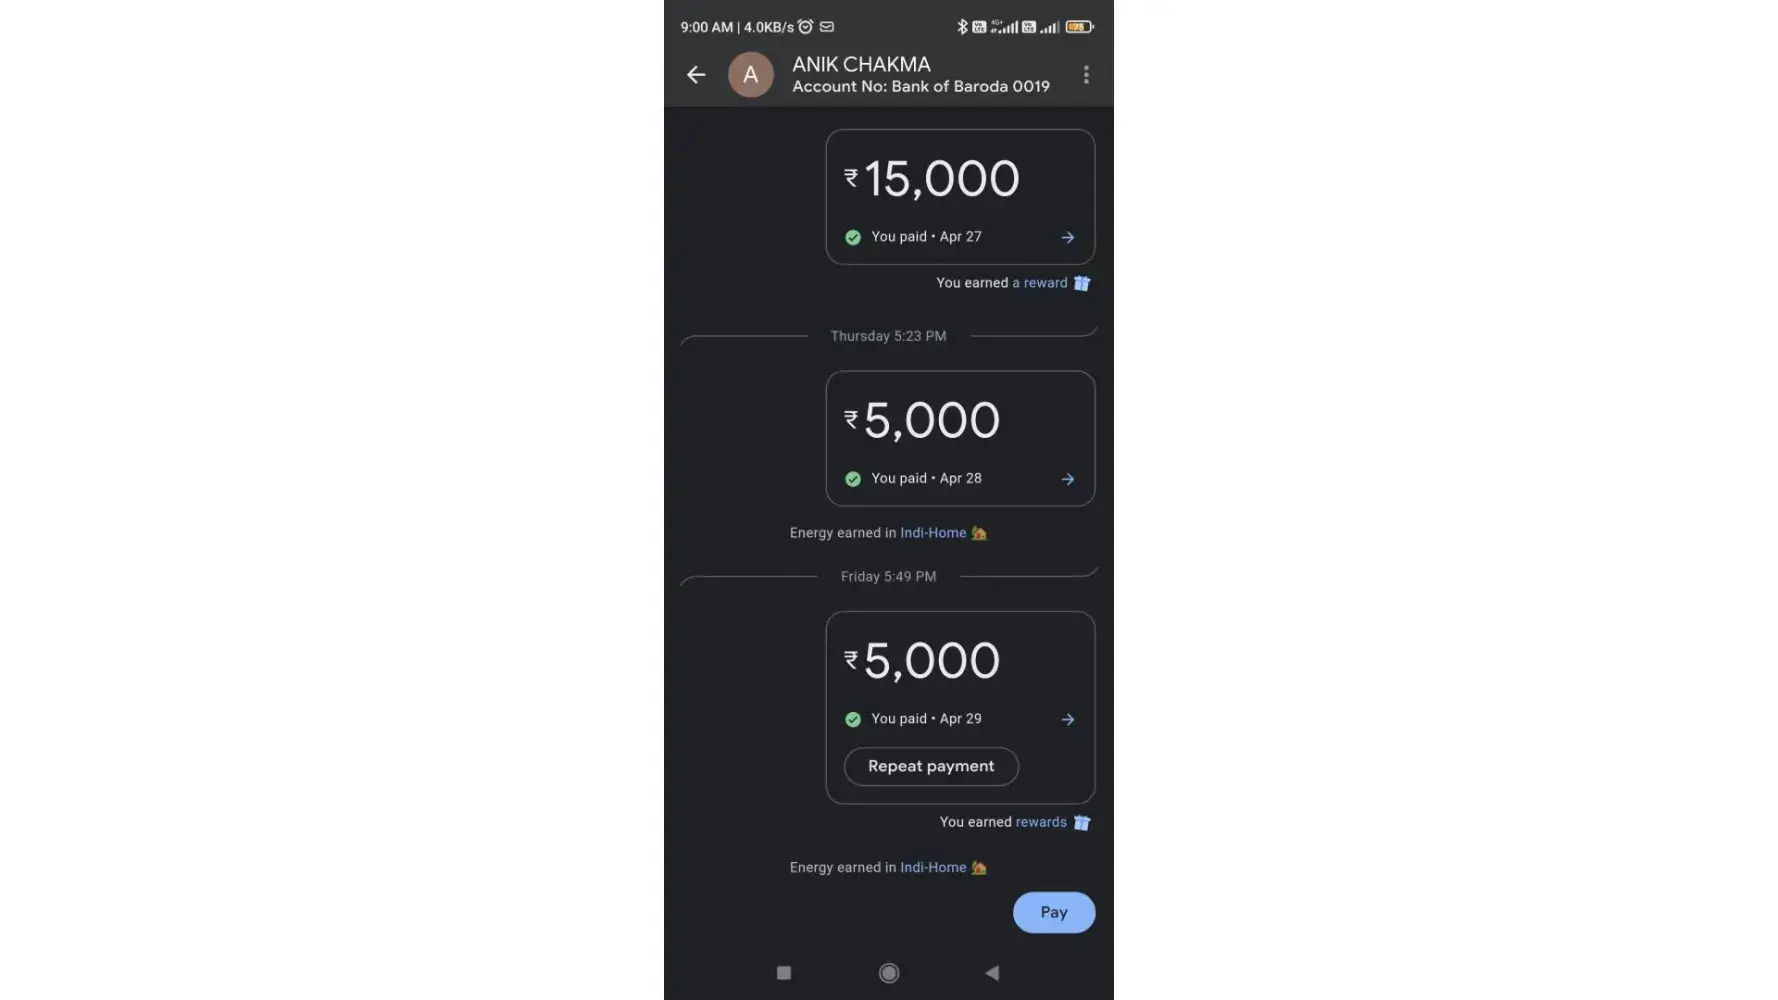Screen dimensions: 1778x1000
Task: Tap Android home navigation button
Action: pos(889,973)
